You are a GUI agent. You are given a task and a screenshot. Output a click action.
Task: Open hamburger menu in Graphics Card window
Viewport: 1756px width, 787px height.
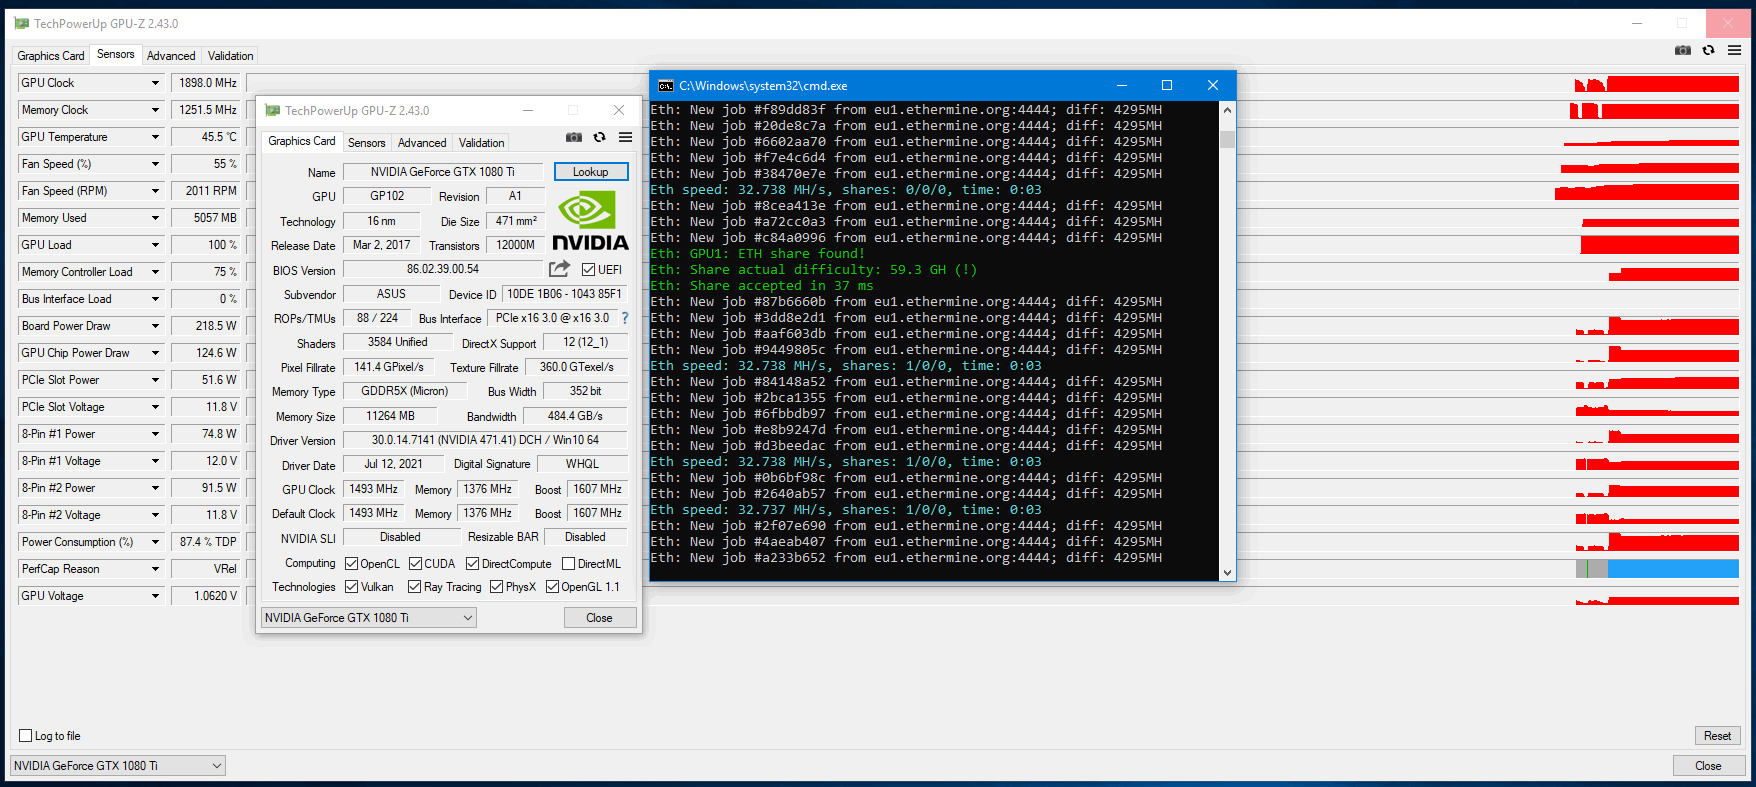tap(625, 137)
